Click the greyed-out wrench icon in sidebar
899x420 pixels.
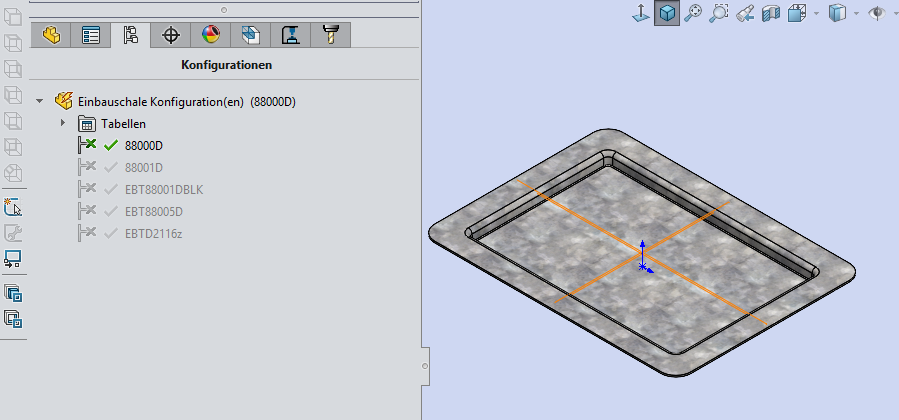(x=13, y=233)
